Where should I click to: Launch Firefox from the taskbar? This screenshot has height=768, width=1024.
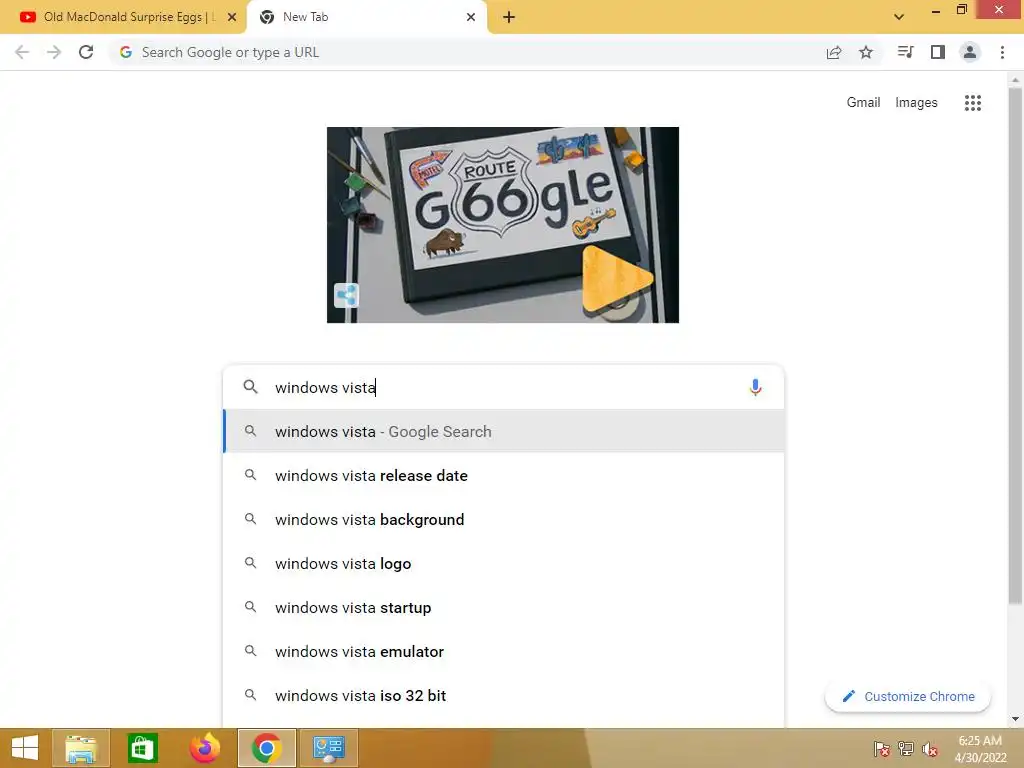[x=204, y=748]
